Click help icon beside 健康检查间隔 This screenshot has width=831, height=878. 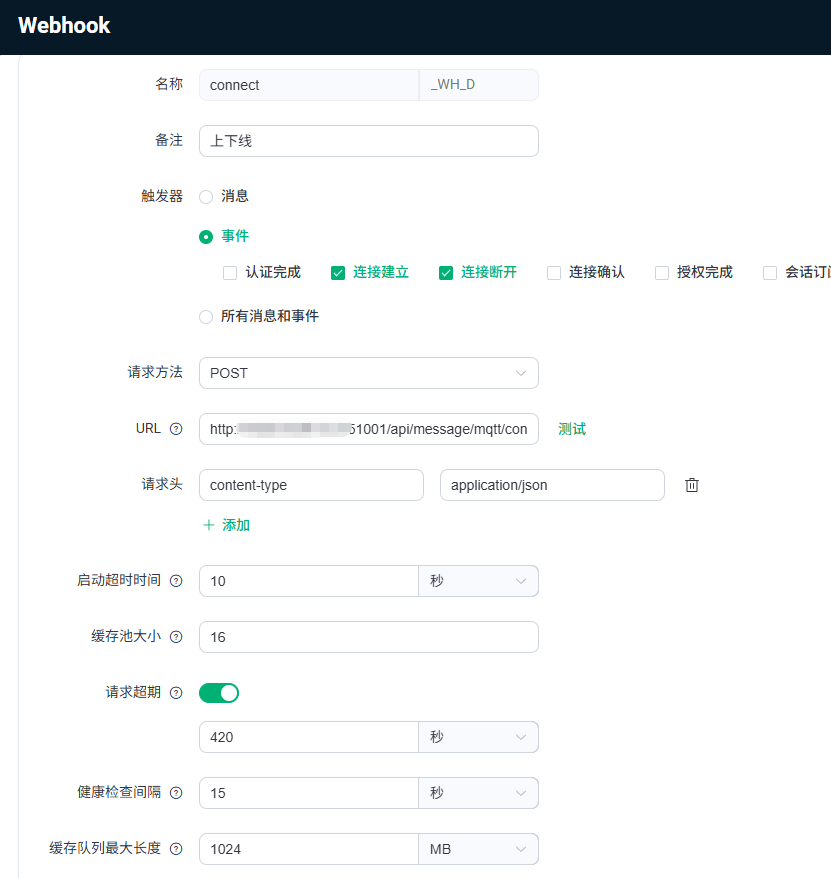coord(176,793)
